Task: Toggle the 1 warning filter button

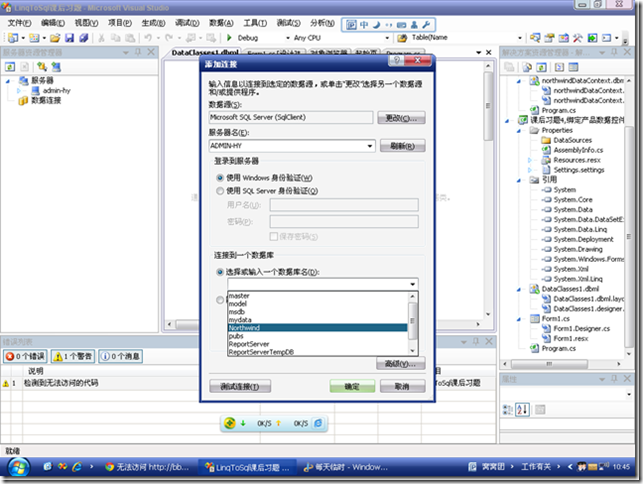Action: 73,356
